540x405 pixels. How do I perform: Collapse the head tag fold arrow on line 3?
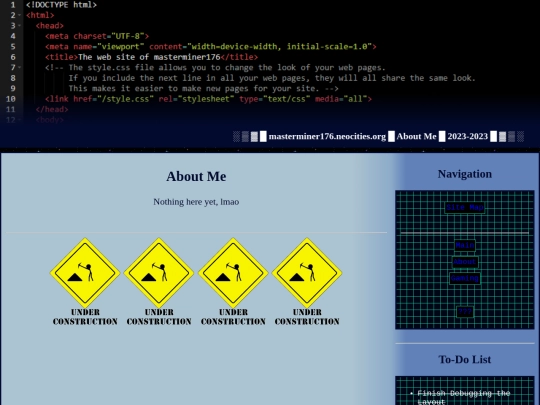click(x=20, y=25)
